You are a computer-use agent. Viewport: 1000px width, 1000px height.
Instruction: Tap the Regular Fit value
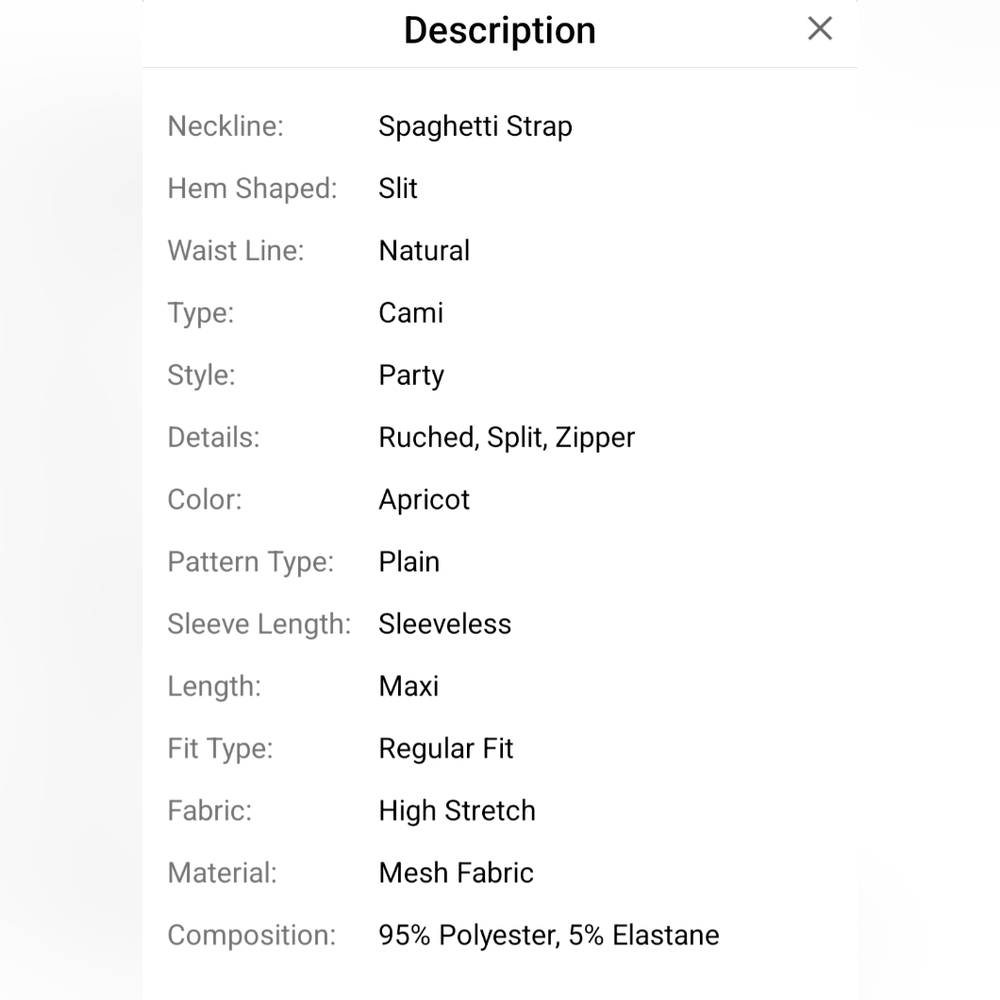[x=446, y=749]
